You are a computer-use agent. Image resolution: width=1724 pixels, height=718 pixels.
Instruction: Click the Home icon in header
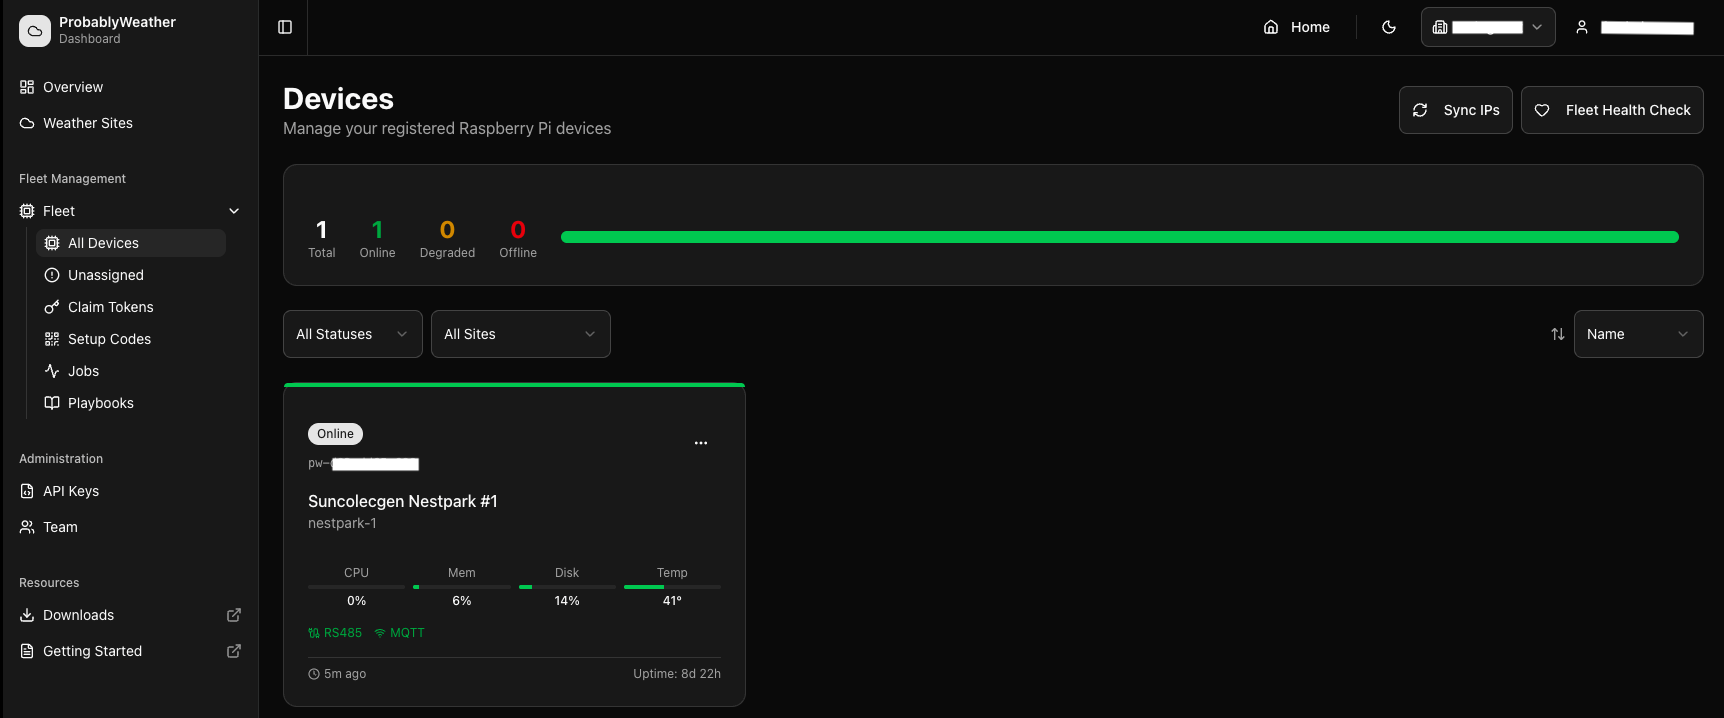(x=1271, y=27)
